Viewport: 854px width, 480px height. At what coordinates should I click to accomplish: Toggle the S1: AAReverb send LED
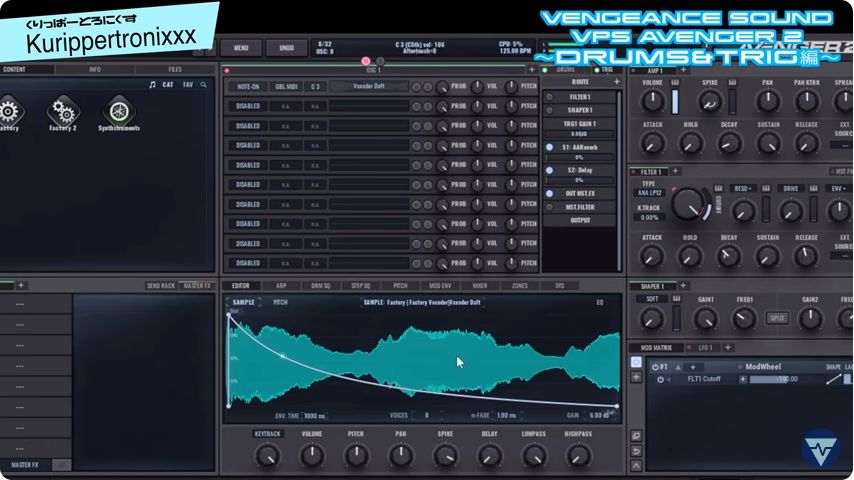(x=550, y=147)
